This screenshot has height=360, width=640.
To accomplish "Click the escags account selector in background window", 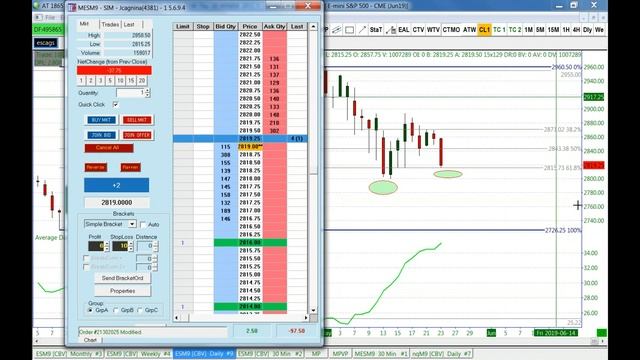I will coord(45,43).
